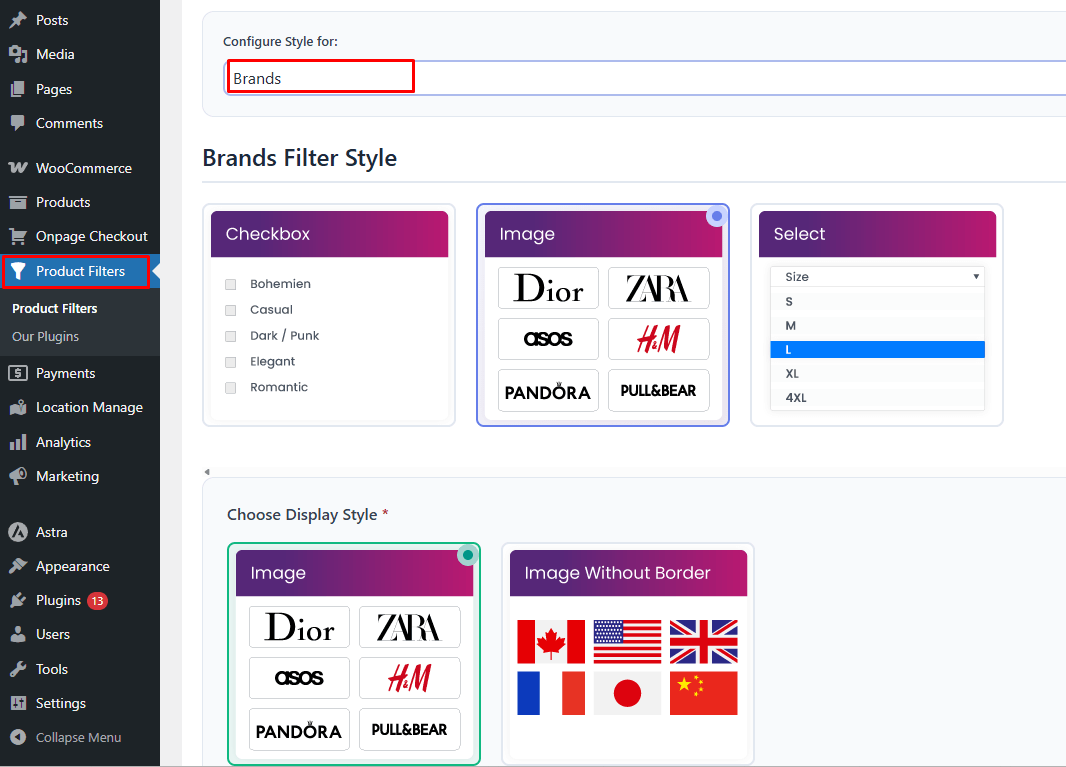Click the ZARA logo in Brands Filter Style
This screenshot has width=1066, height=767.
(x=658, y=288)
